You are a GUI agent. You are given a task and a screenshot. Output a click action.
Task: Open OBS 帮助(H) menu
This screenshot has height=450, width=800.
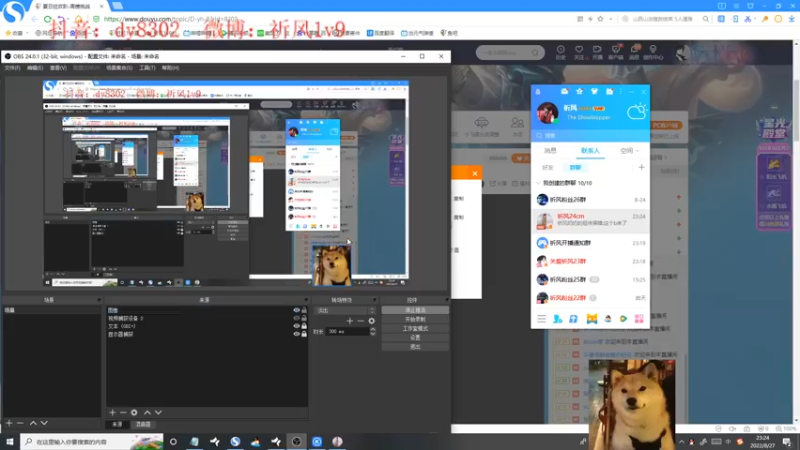point(170,68)
